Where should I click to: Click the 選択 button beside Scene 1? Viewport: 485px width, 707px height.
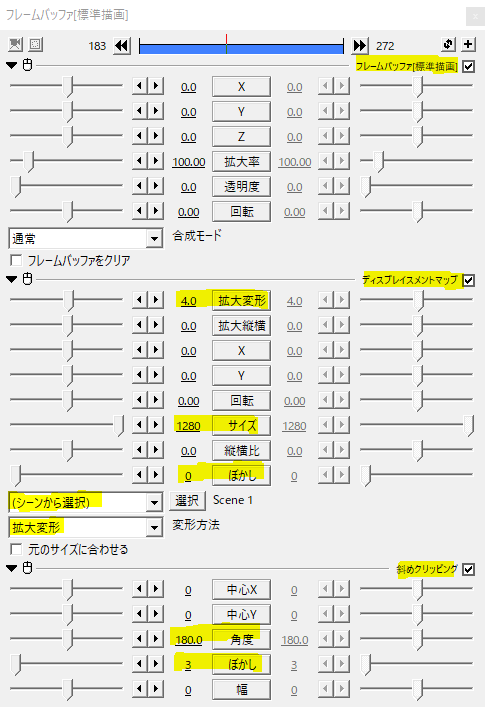click(x=187, y=500)
